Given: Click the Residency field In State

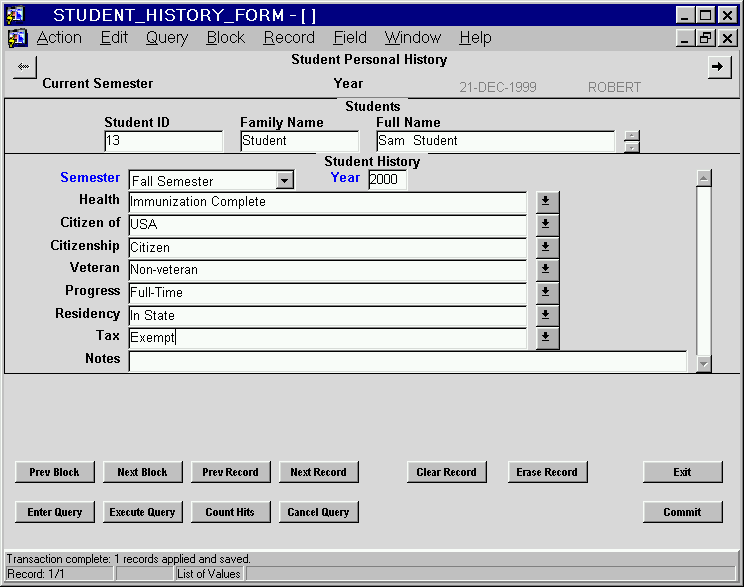Looking at the screenshot, I should pyautogui.click(x=327, y=316).
